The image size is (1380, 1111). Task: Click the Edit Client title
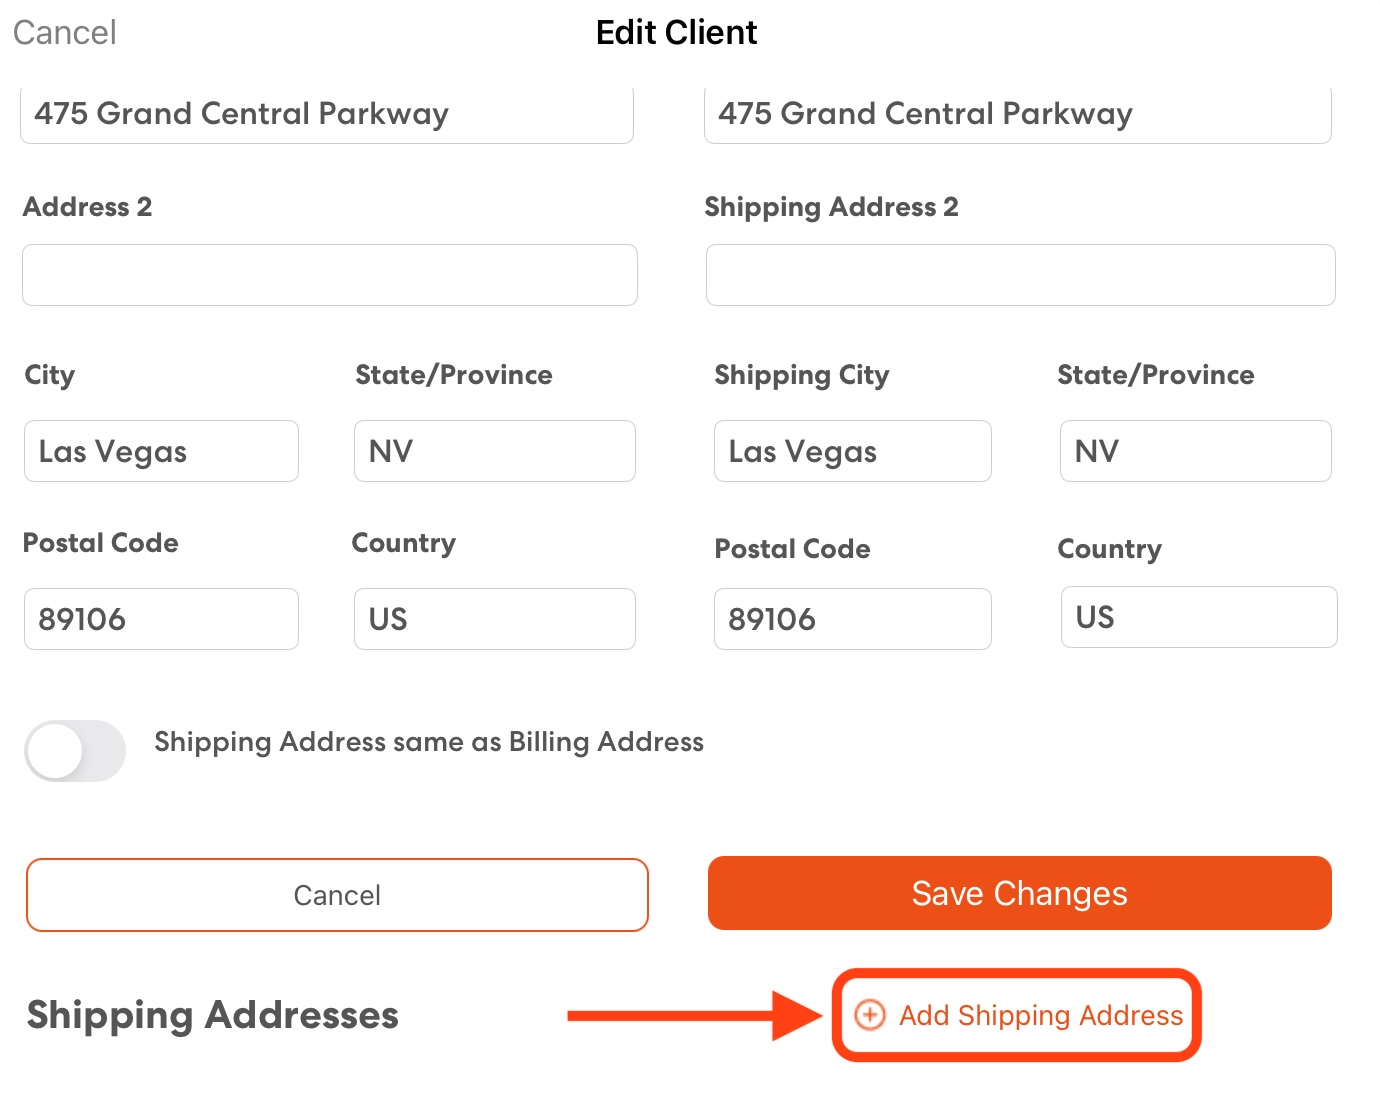point(677,32)
